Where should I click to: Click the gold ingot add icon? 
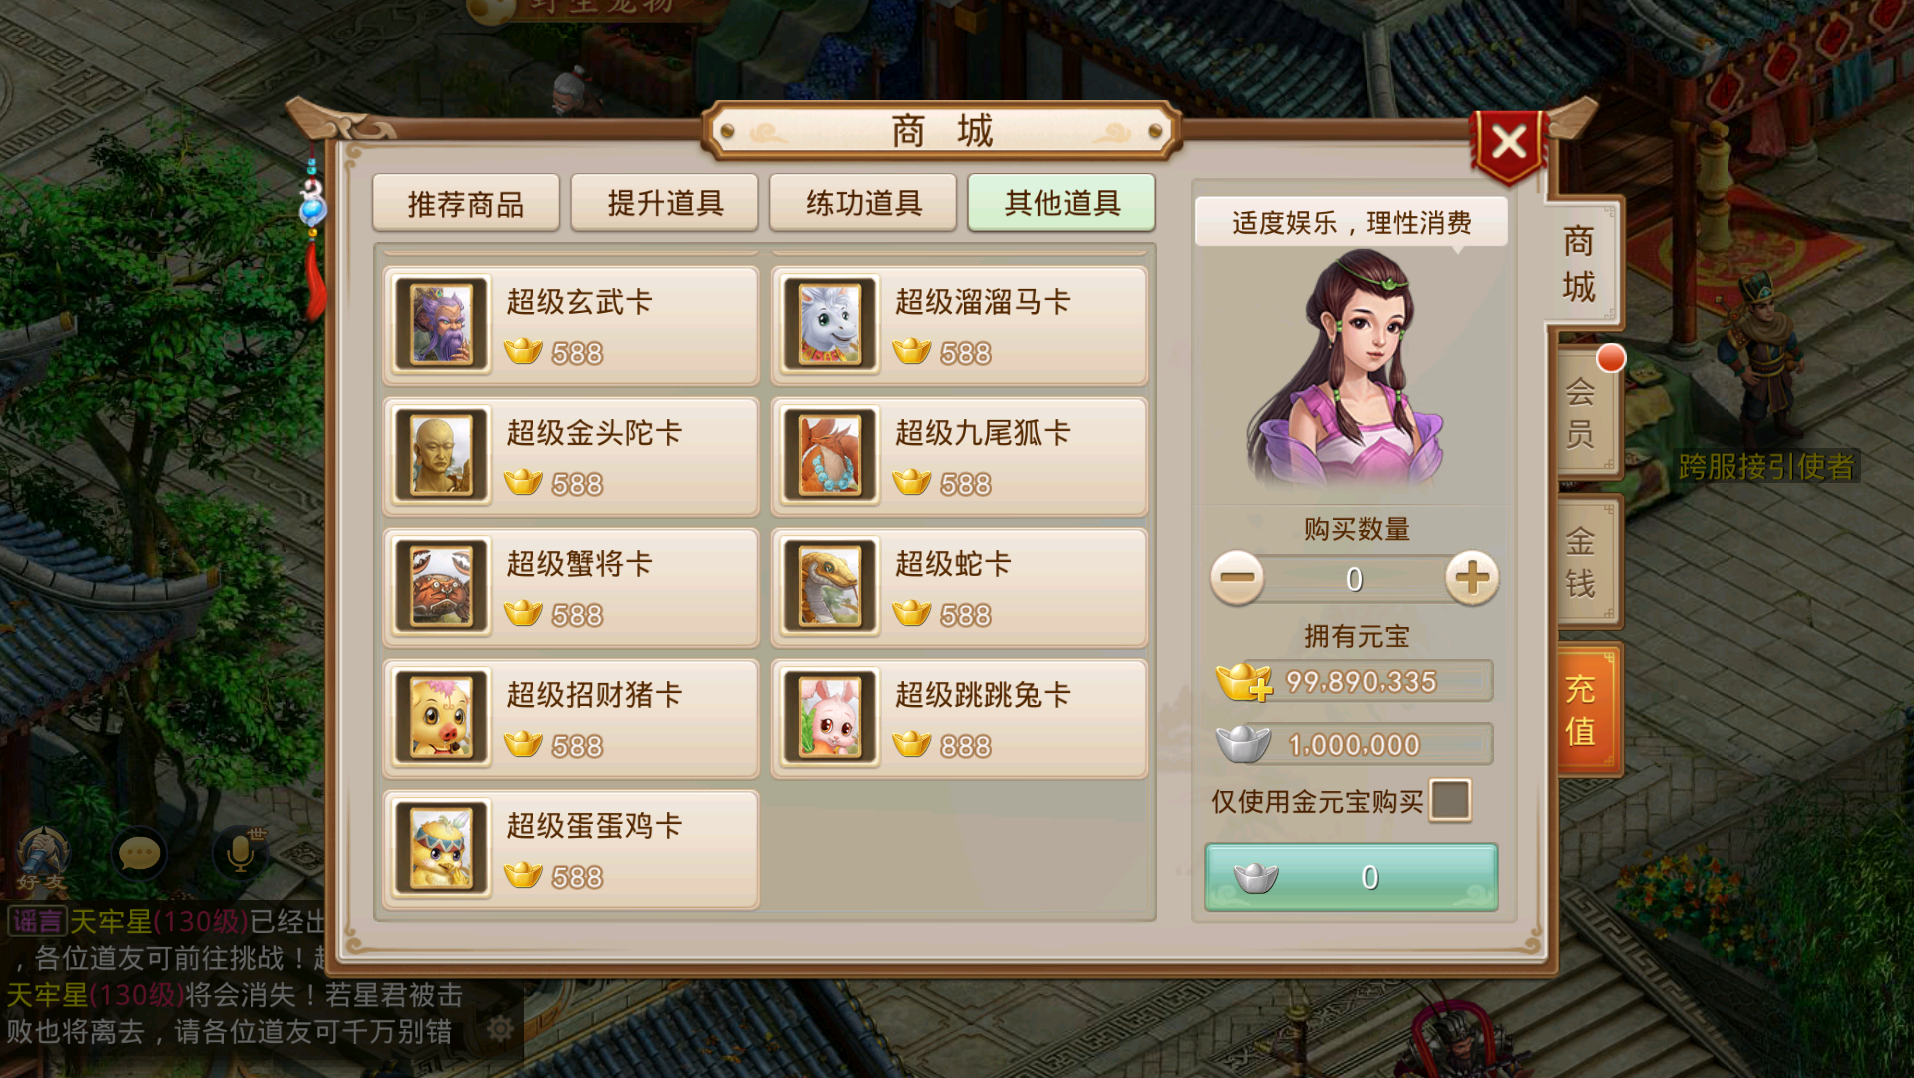point(1244,682)
